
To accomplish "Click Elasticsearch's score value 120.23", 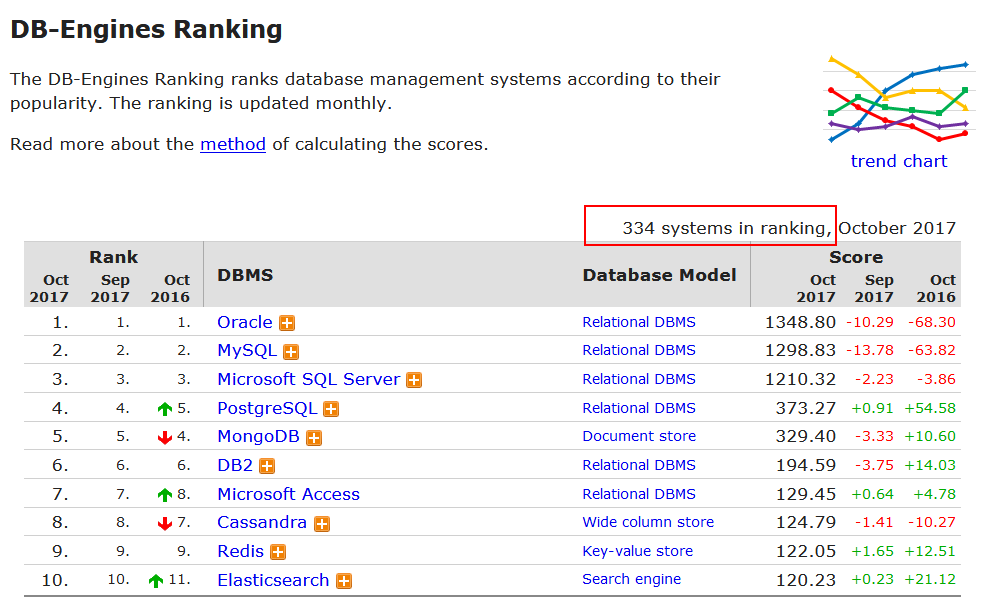I will [806, 581].
